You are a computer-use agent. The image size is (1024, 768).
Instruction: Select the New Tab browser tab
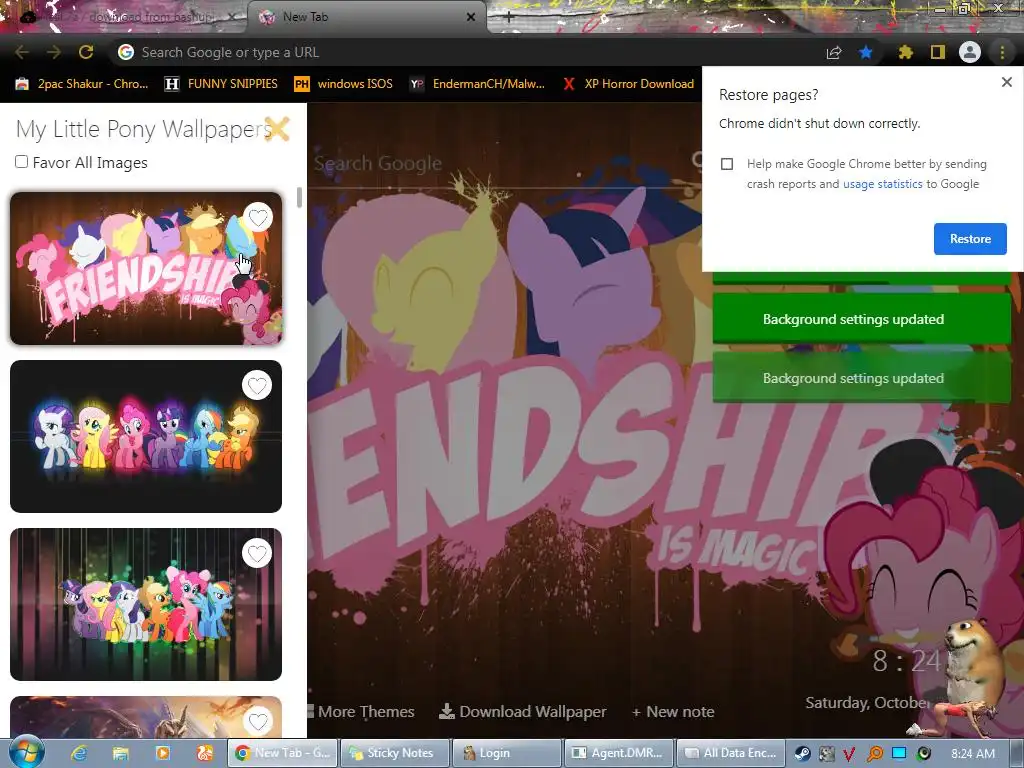pos(367,17)
